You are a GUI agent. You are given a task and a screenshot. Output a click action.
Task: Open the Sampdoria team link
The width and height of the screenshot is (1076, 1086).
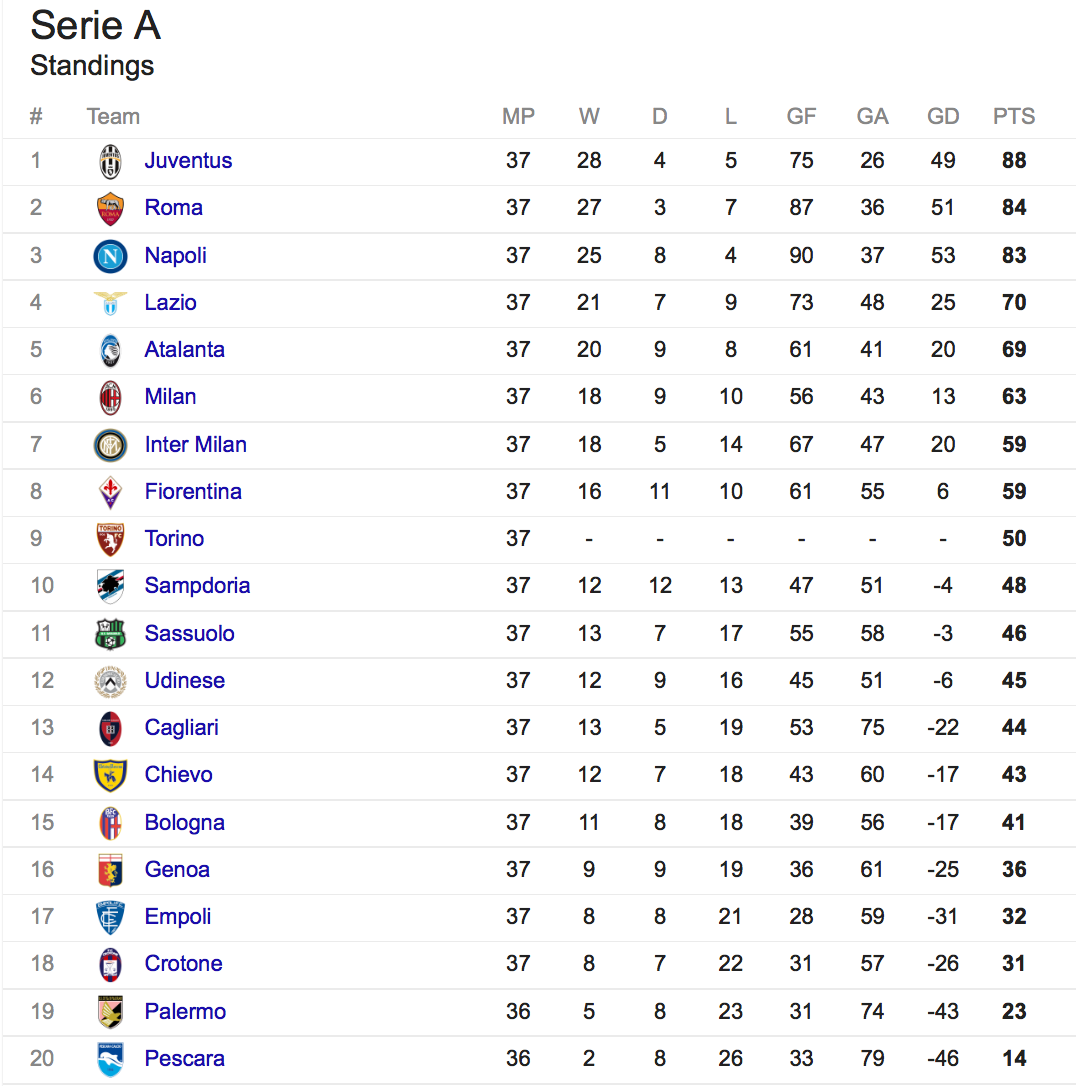pos(197,586)
